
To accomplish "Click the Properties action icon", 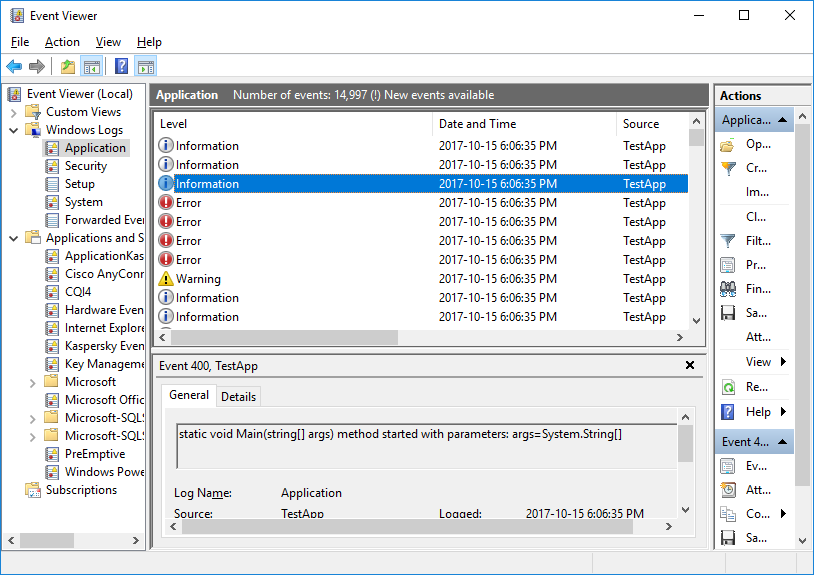I will tap(728, 265).
